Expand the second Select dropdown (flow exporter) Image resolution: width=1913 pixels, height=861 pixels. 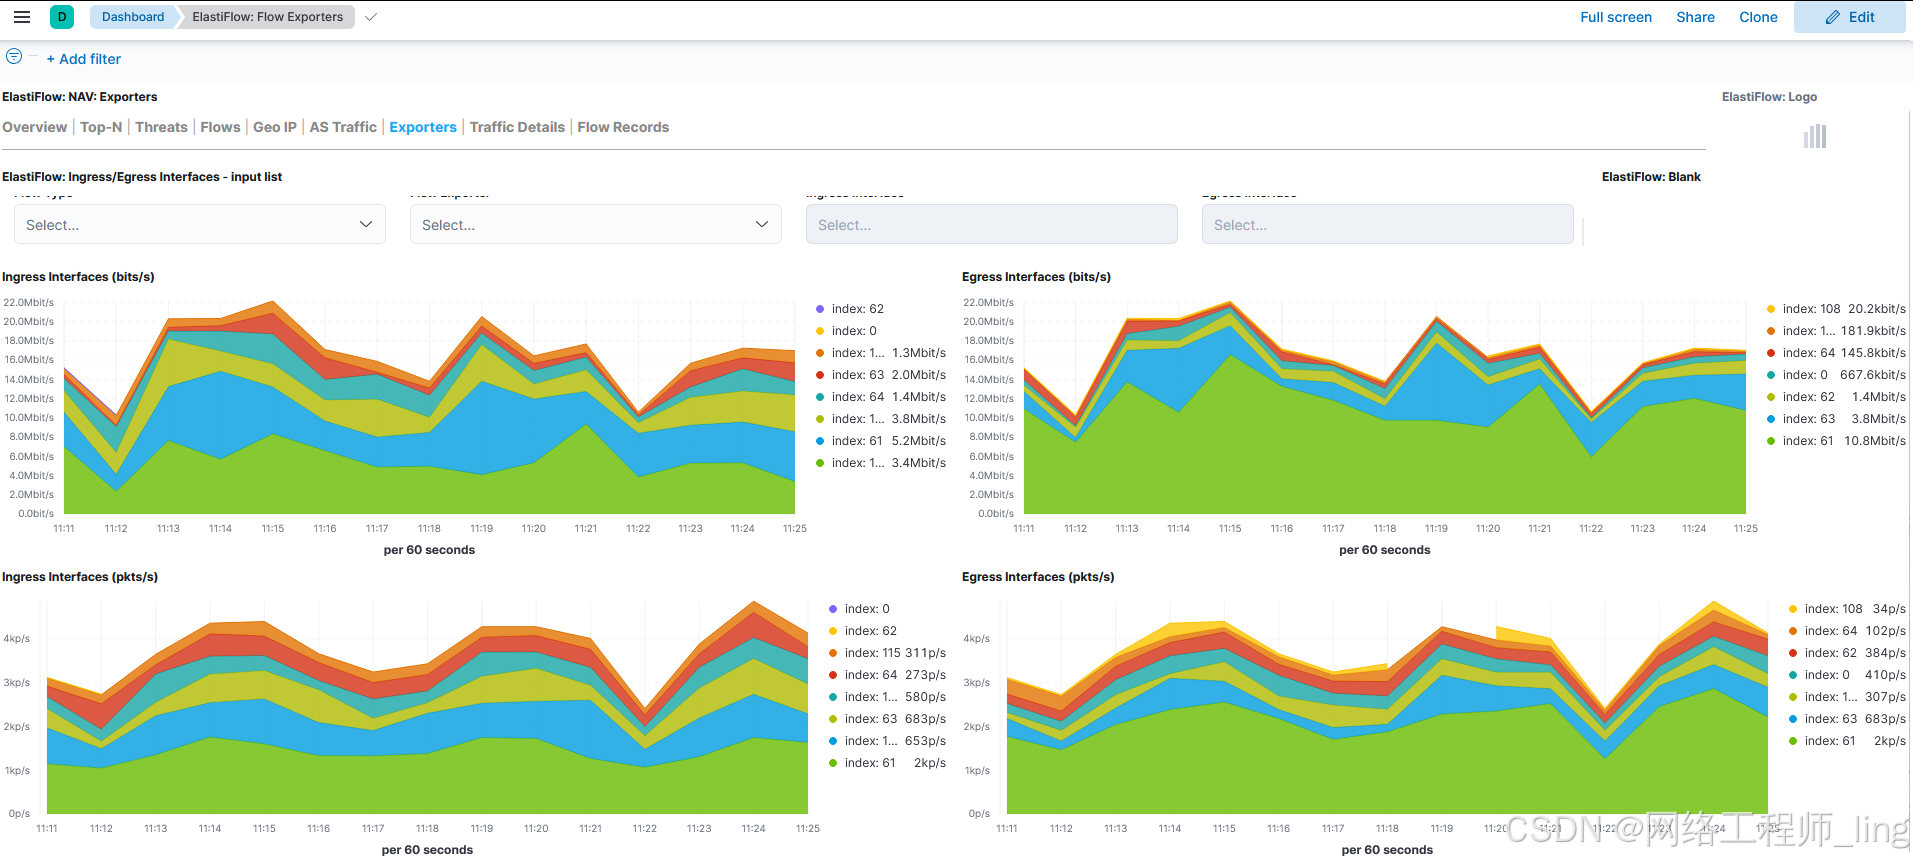[x=596, y=225]
